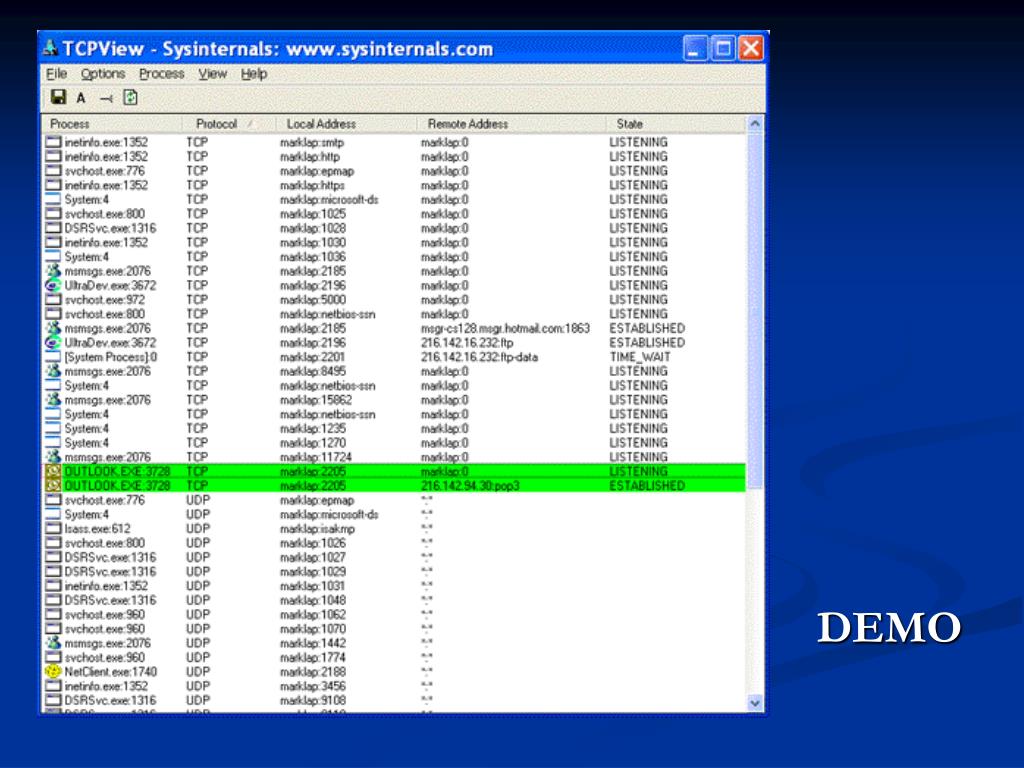
Task: Select the lsass.exe:612 process name
Action: click(x=97, y=528)
